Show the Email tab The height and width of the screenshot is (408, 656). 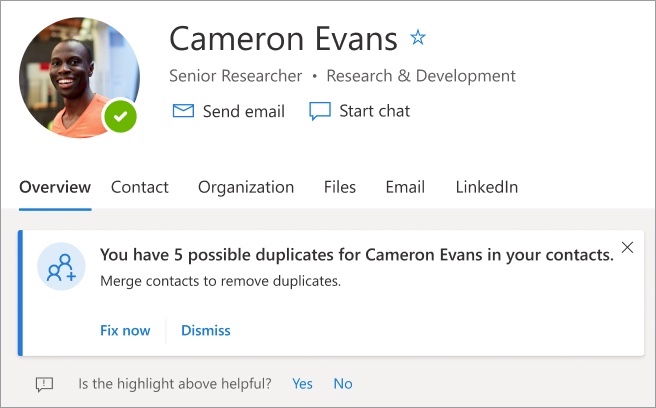405,187
